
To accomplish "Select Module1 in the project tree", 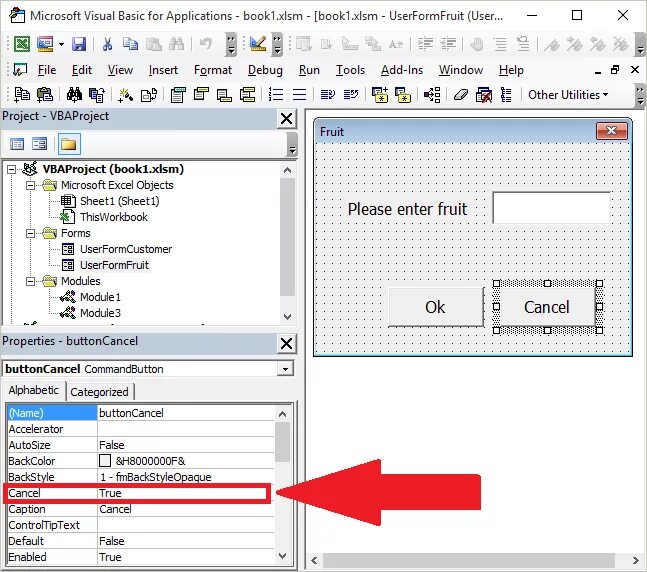I will coord(100,297).
